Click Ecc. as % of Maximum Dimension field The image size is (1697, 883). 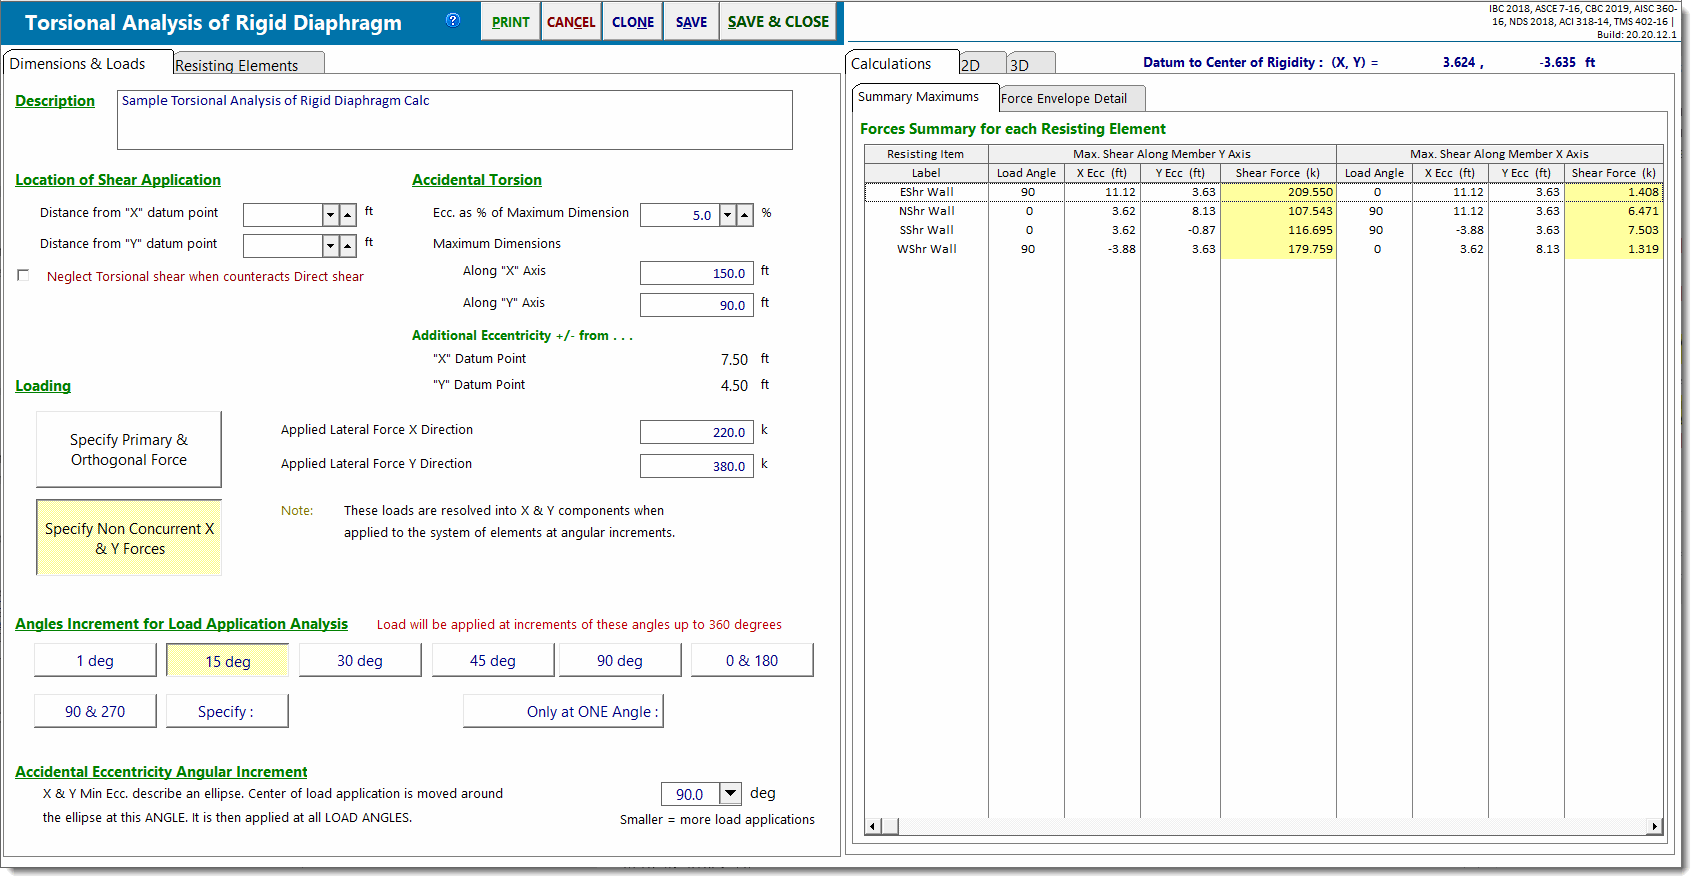(x=679, y=215)
